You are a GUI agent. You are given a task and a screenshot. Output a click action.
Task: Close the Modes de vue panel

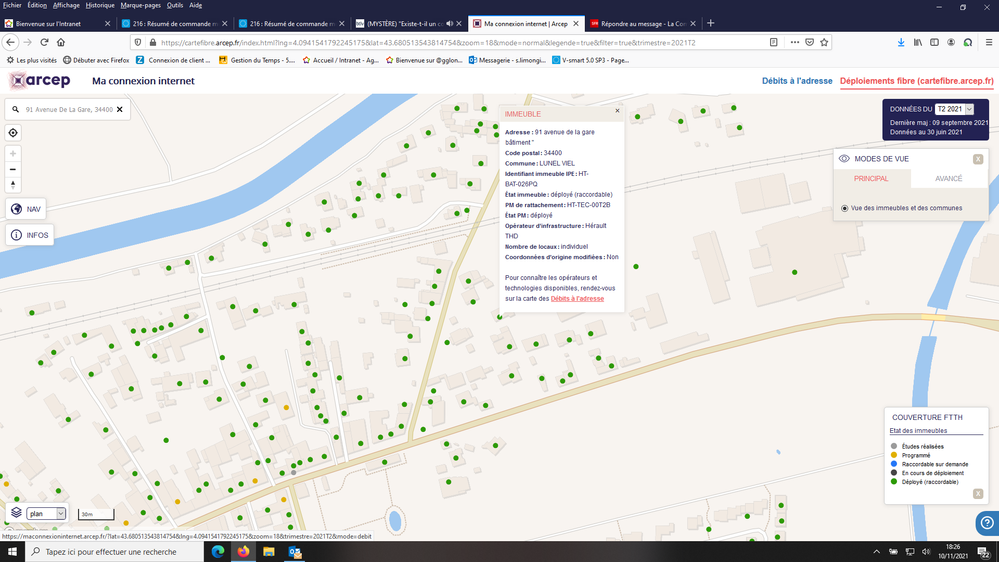tap(978, 159)
